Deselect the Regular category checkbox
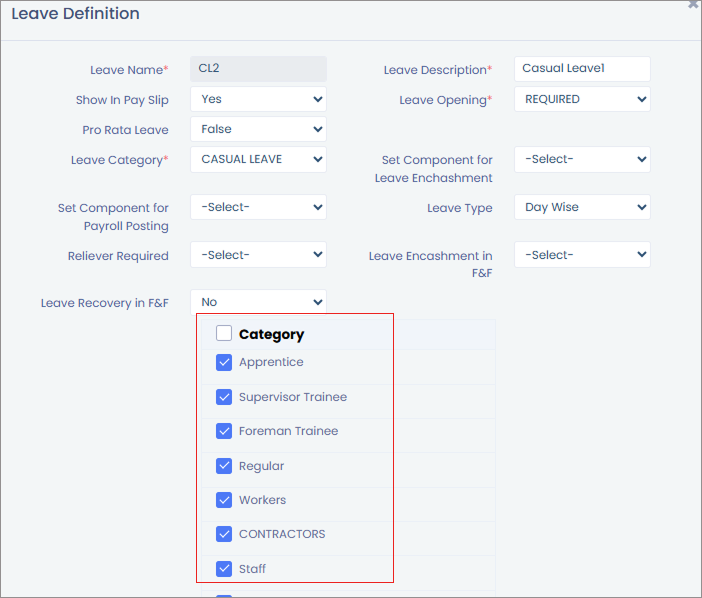Image resolution: width=702 pixels, height=598 pixels. click(224, 466)
